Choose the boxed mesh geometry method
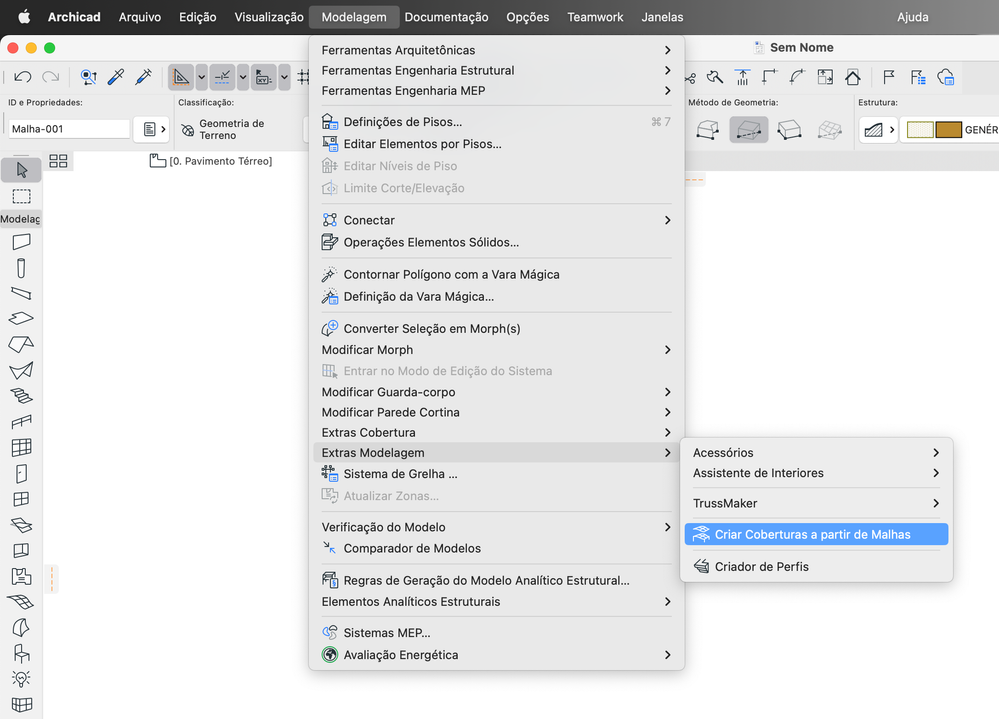999x719 pixels. pos(708,130)
